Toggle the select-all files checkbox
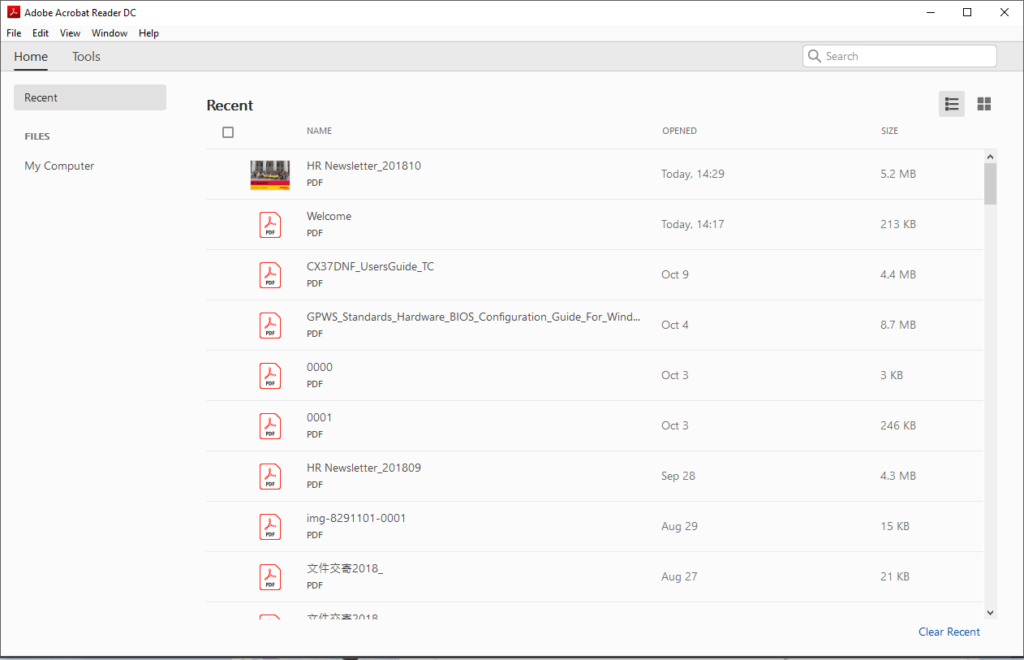The width and height of the screenshot is (1024, 660). coord(228,131)
